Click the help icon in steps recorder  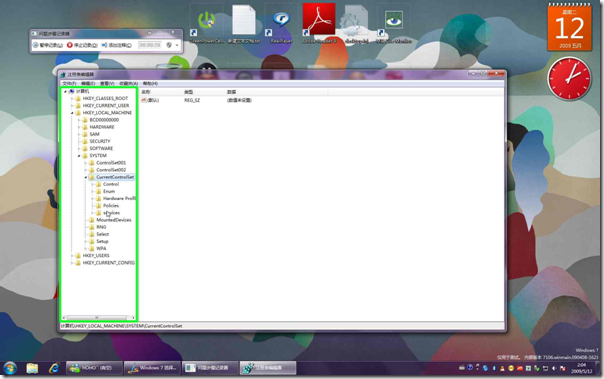(169, 45)
